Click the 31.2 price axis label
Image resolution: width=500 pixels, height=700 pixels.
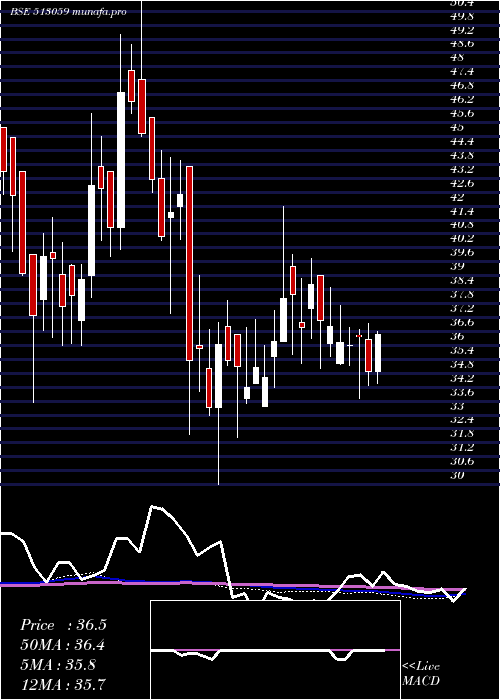tap(462, 448)
